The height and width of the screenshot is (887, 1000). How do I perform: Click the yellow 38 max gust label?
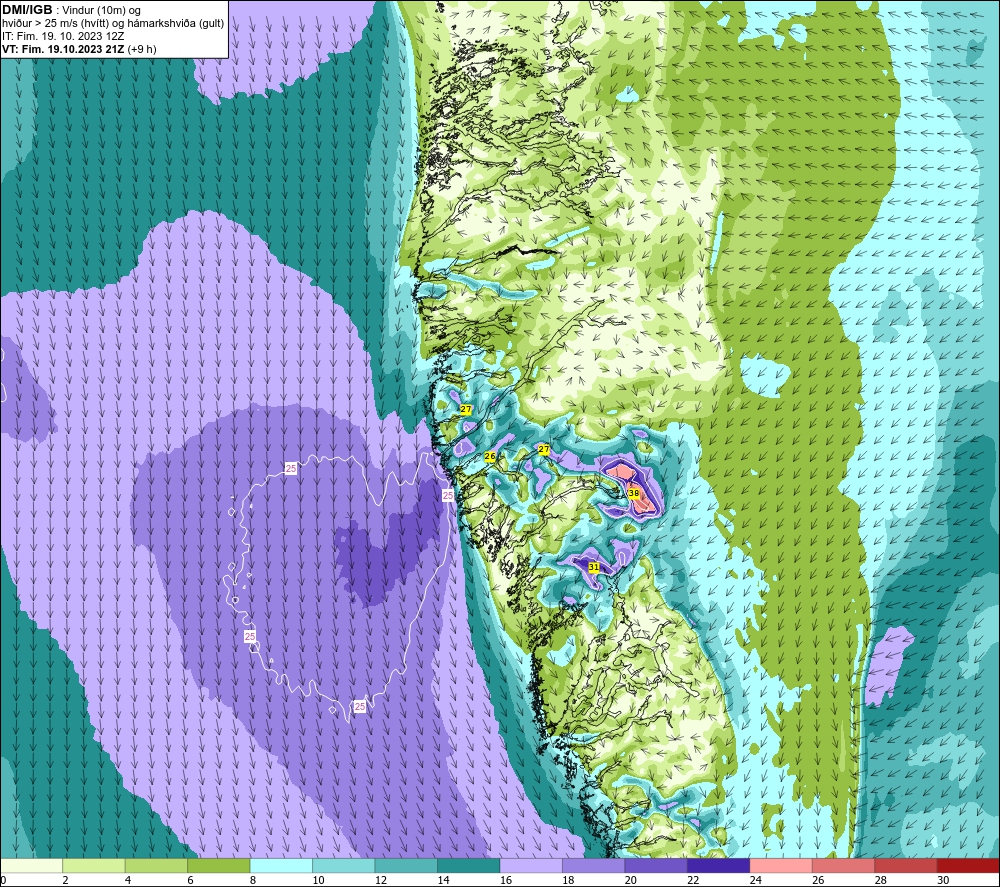tap(633, 493)
